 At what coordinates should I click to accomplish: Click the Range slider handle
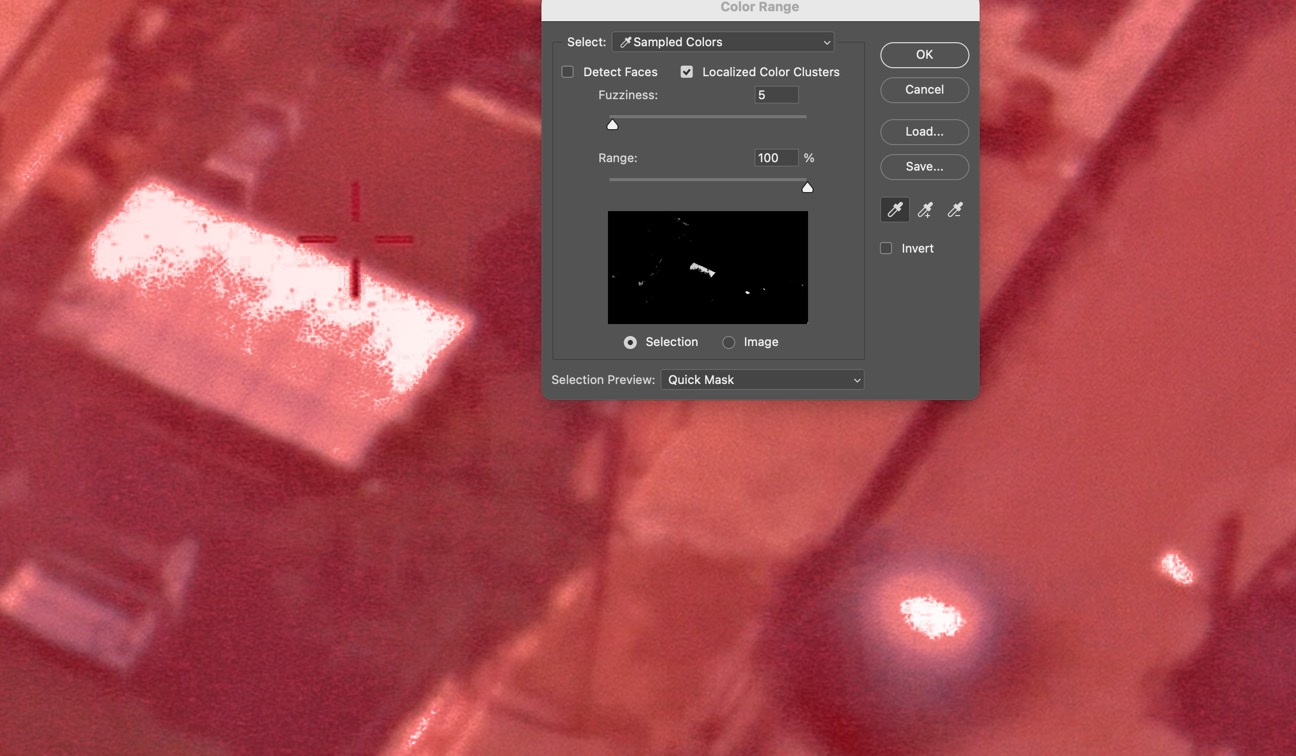pos(807,187)
